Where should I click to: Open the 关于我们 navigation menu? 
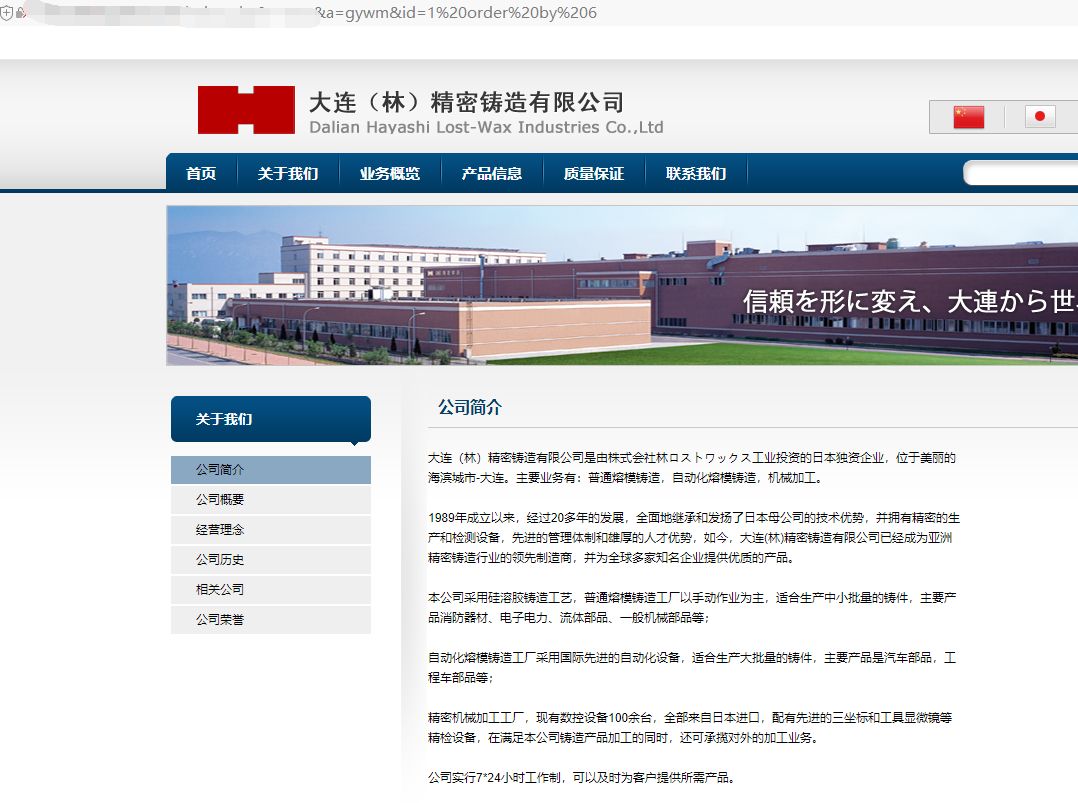click(x=288, y=173)
